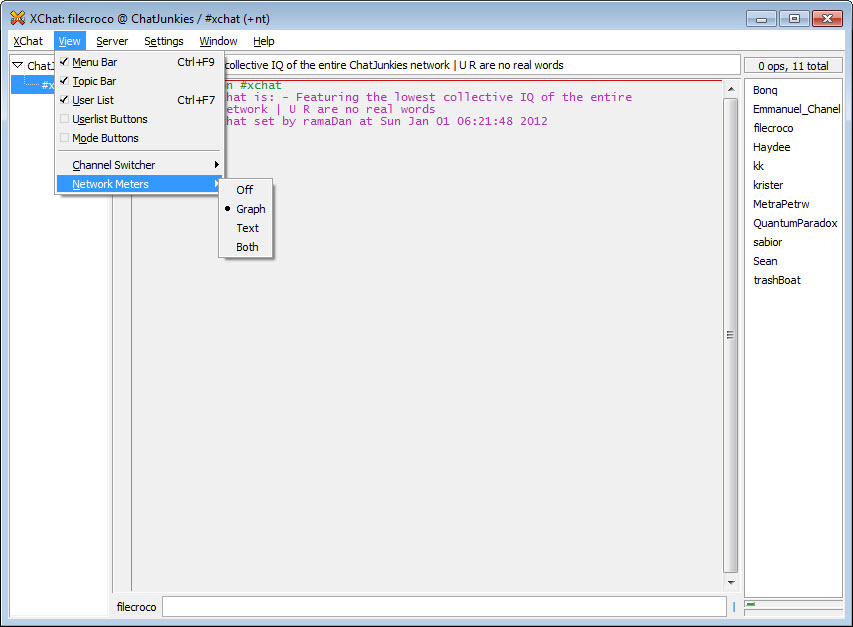Expand the Channel Switcher submenu
The image size is (853, 627).
[x=139, y=165]
